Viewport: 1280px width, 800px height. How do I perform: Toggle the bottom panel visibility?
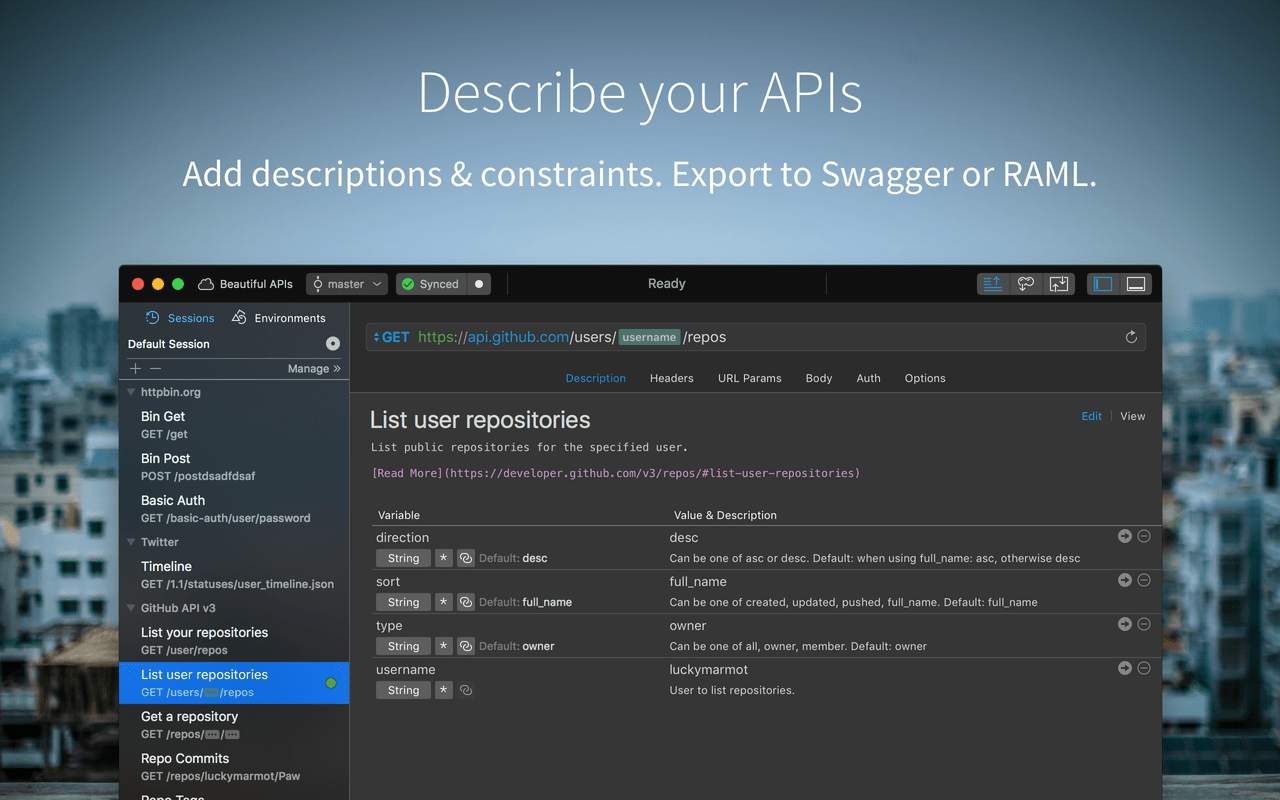[1136, 284]
